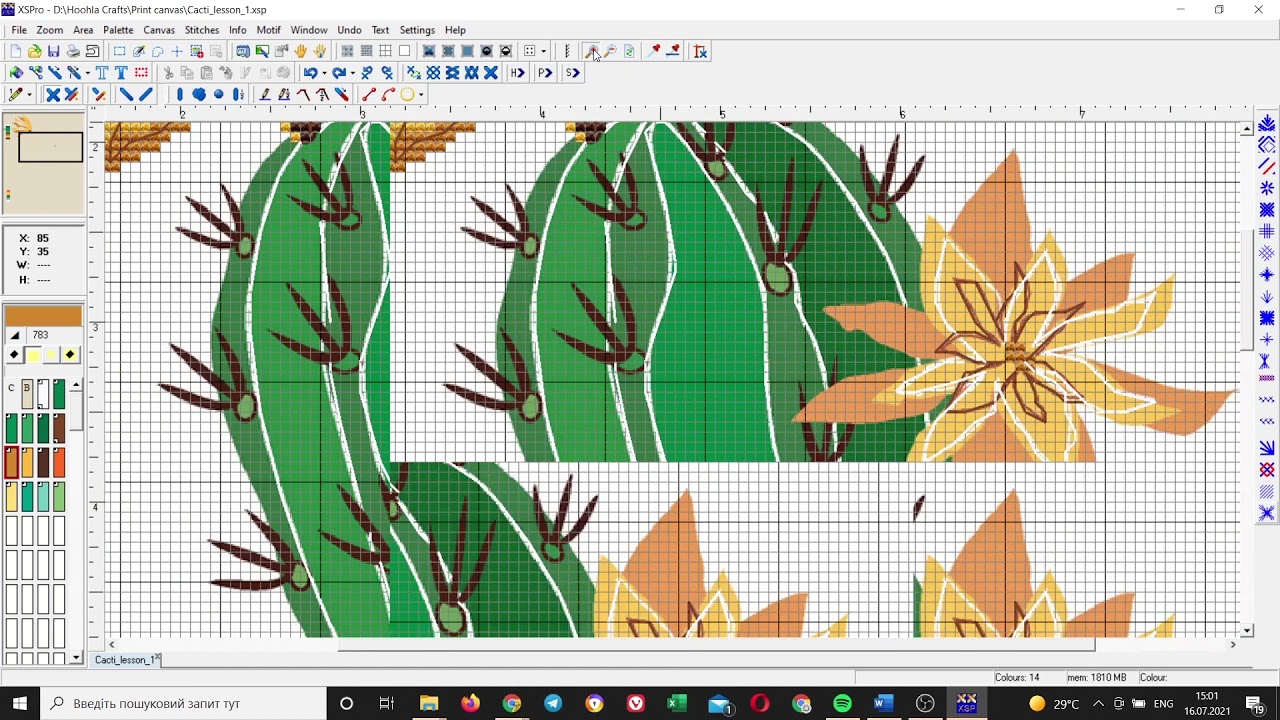Click the magnifier zoom-in icon
1280x720 pixels.
[591, 51]
